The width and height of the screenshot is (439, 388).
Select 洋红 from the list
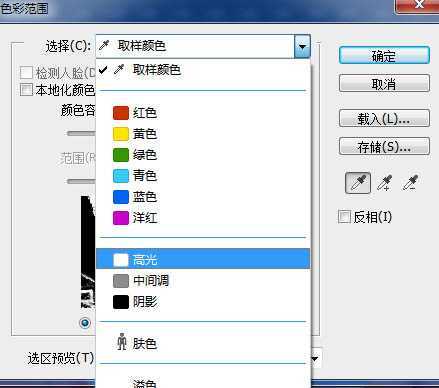click(x=203, y=218)
